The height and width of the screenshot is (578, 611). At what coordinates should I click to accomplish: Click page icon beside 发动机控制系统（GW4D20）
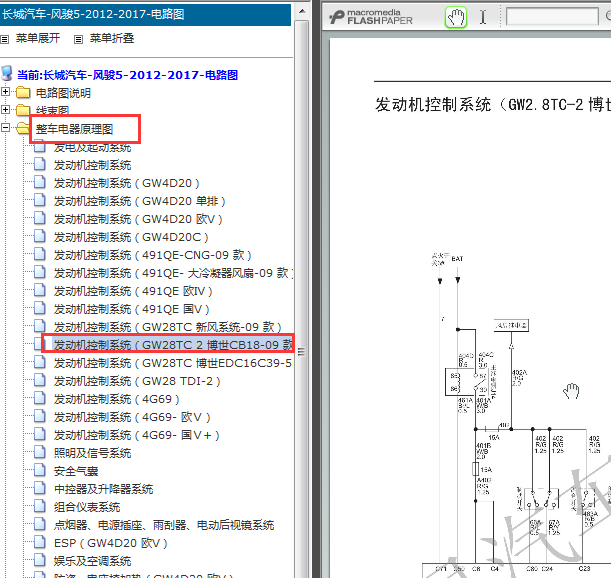[x=39, y=182]
